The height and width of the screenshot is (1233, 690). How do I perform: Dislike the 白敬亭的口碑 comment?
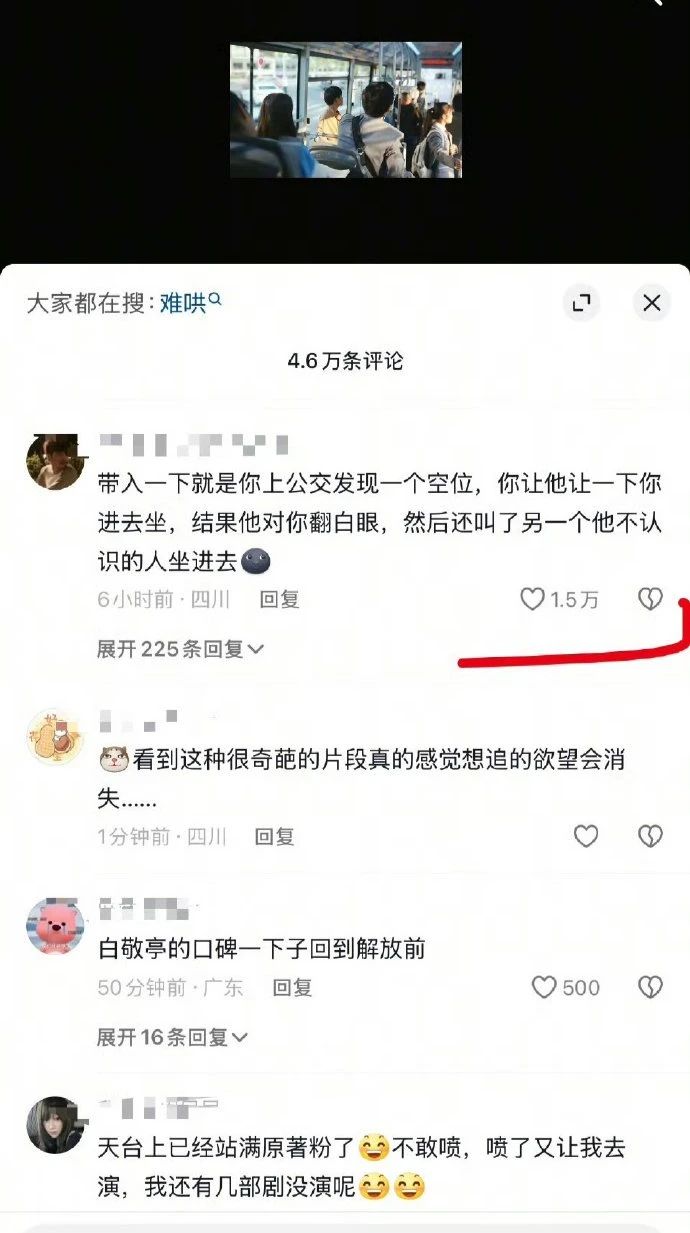(x=650, y=988)
